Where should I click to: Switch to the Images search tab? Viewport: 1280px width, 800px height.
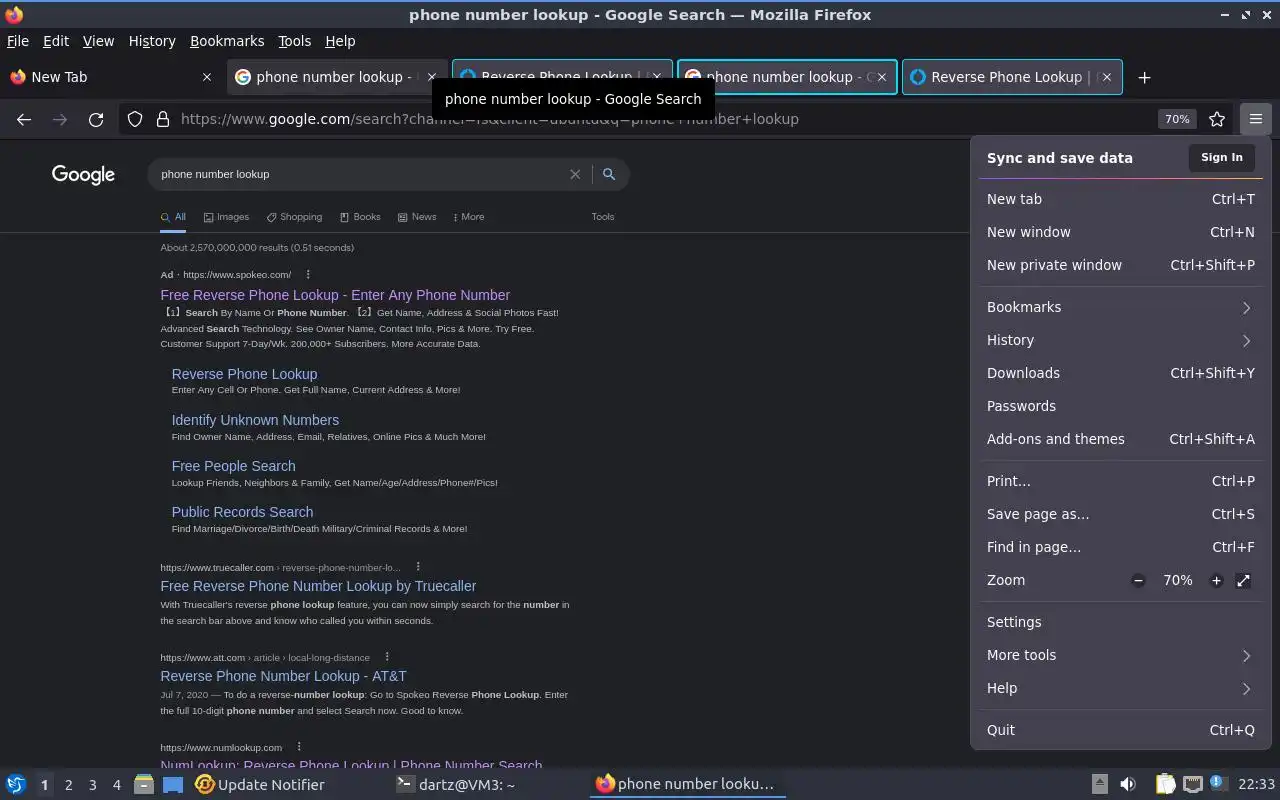(x=226, y=217)
